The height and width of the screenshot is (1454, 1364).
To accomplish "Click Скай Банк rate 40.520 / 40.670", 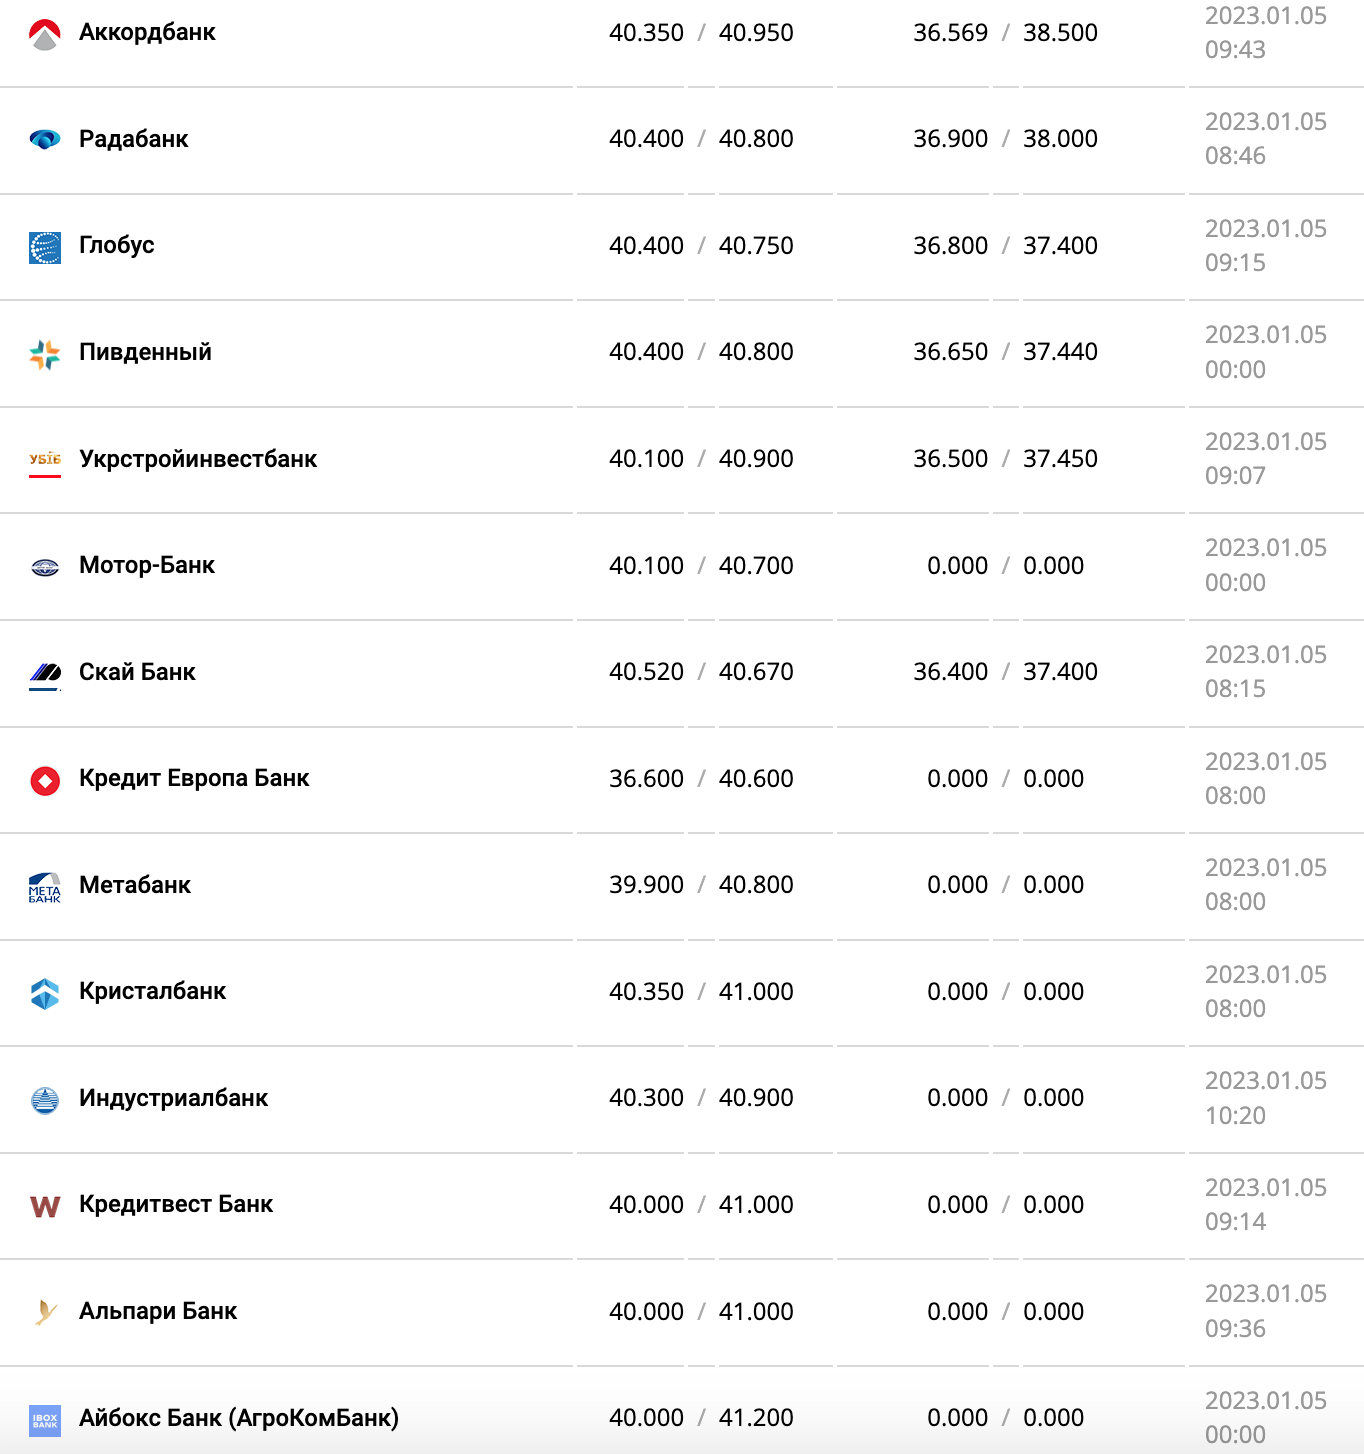I will click(x=700, y=672).
